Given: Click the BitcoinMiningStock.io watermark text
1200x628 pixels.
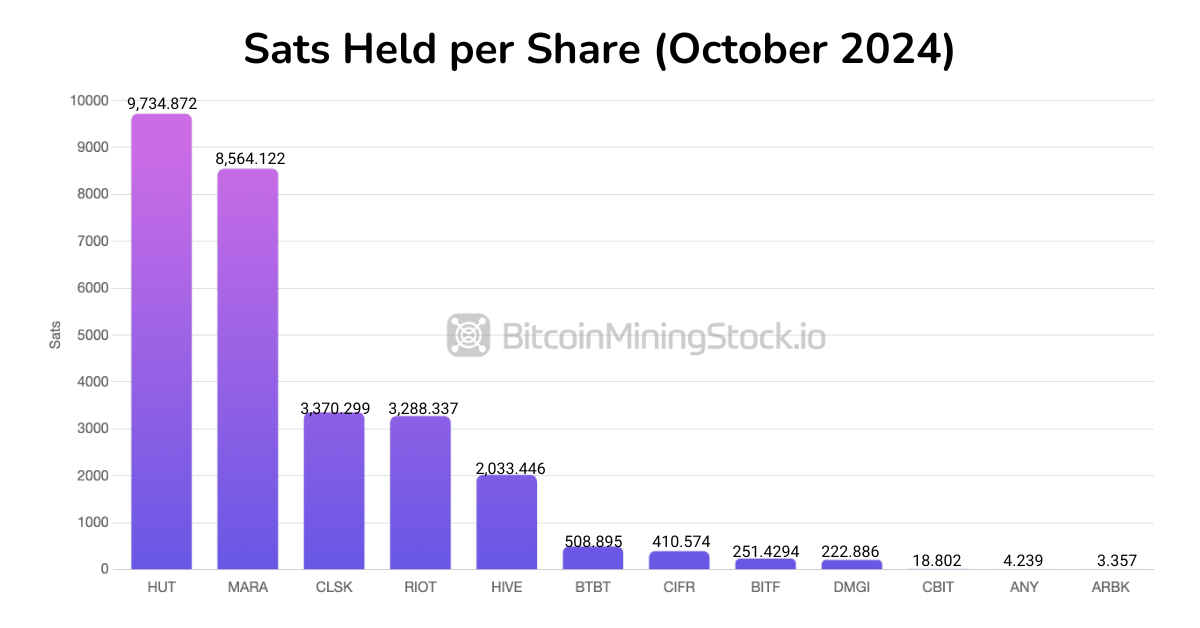Looking at the screenshot, I should (662, 336).
